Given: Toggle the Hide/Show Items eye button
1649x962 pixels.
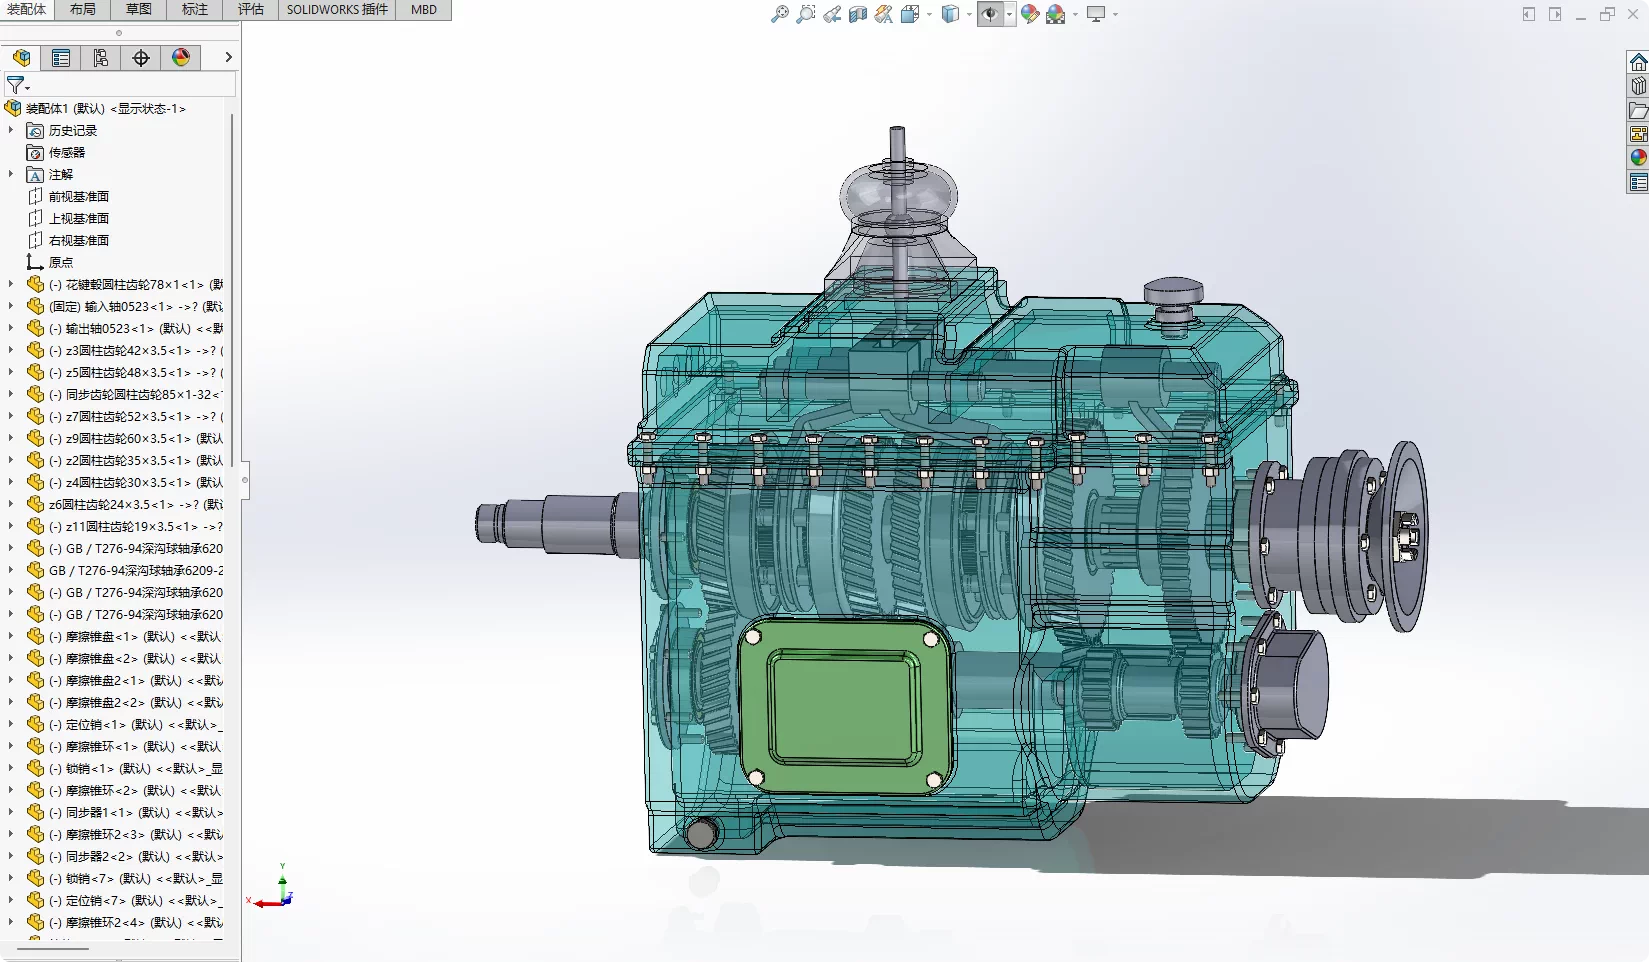Looking at the screenshot, I should (x=990, y=14).
